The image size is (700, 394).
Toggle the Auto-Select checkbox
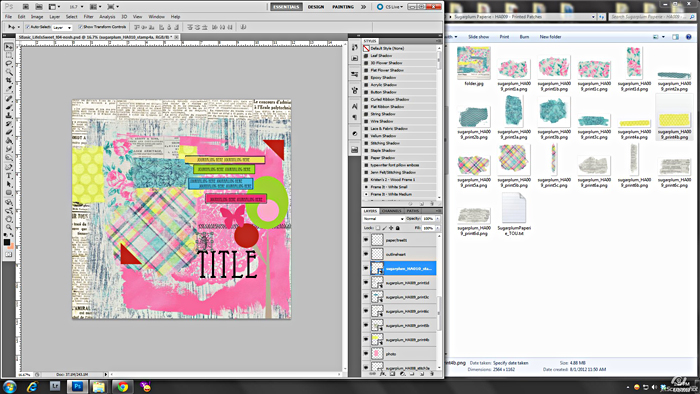(28, 27)
